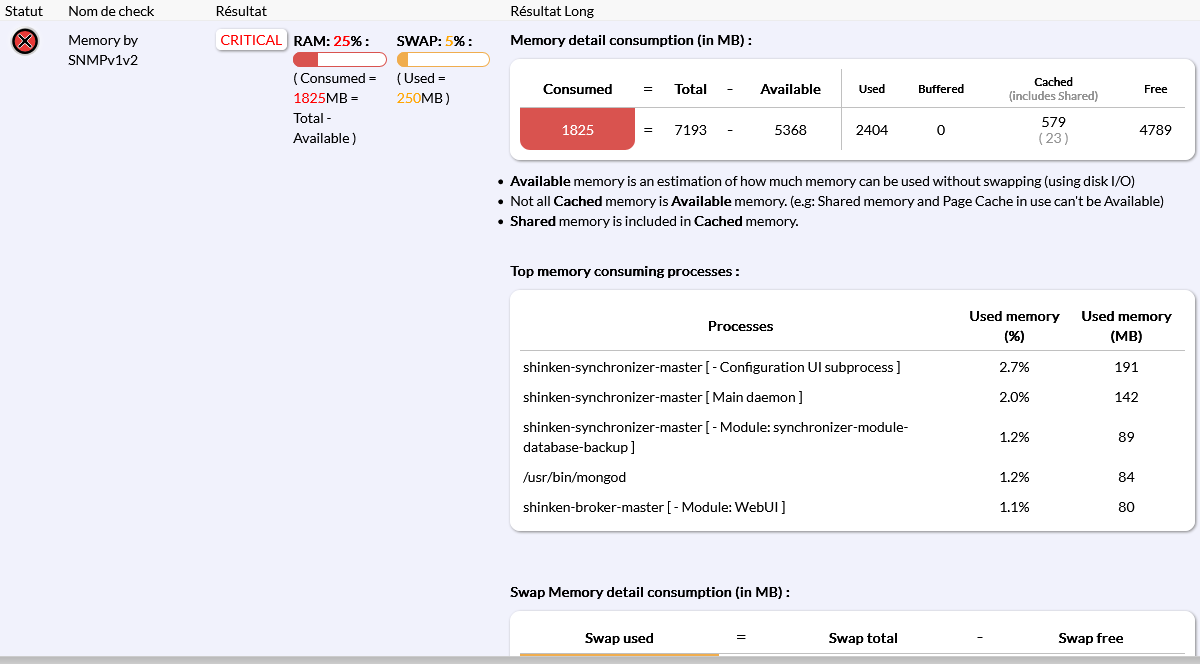Click the Memory by SNMPv1v2 check name

[x=102, y=50]
